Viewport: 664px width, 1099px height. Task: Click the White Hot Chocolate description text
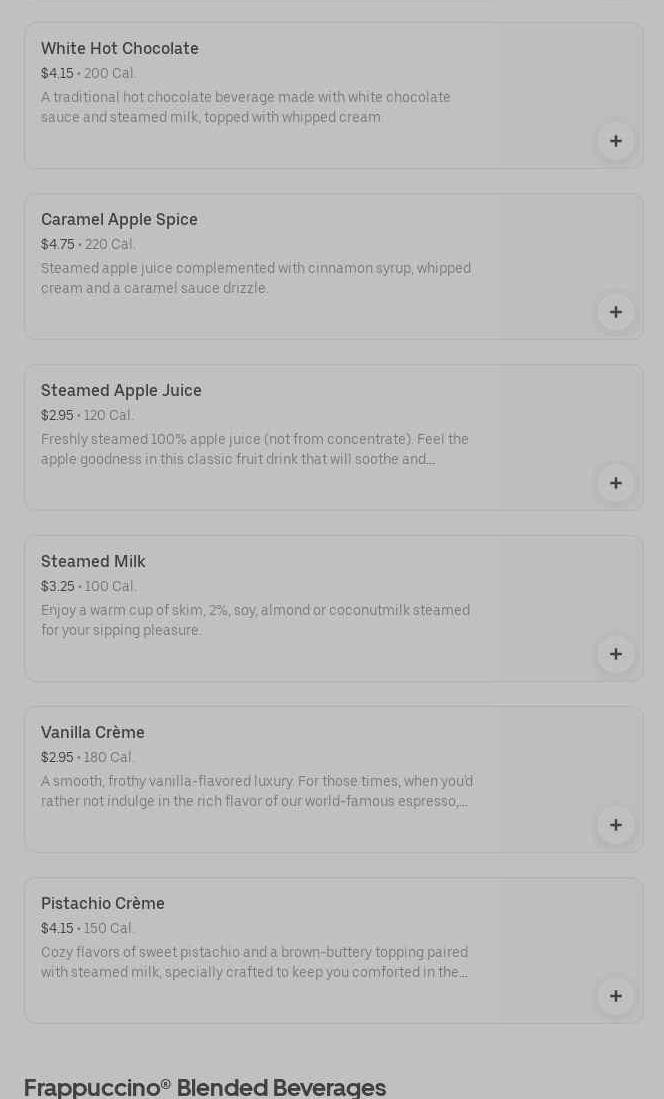(x=245, y=107)
